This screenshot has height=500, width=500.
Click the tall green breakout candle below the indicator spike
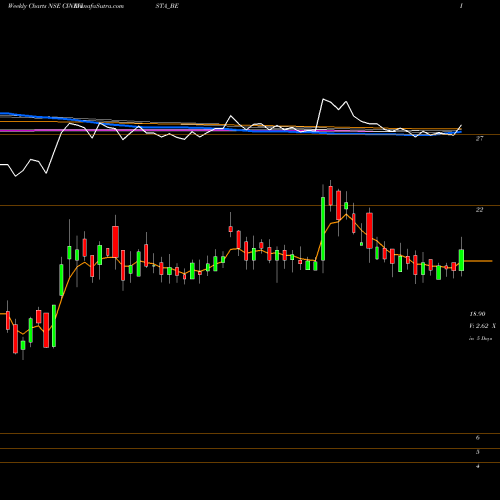click(323, 229)
